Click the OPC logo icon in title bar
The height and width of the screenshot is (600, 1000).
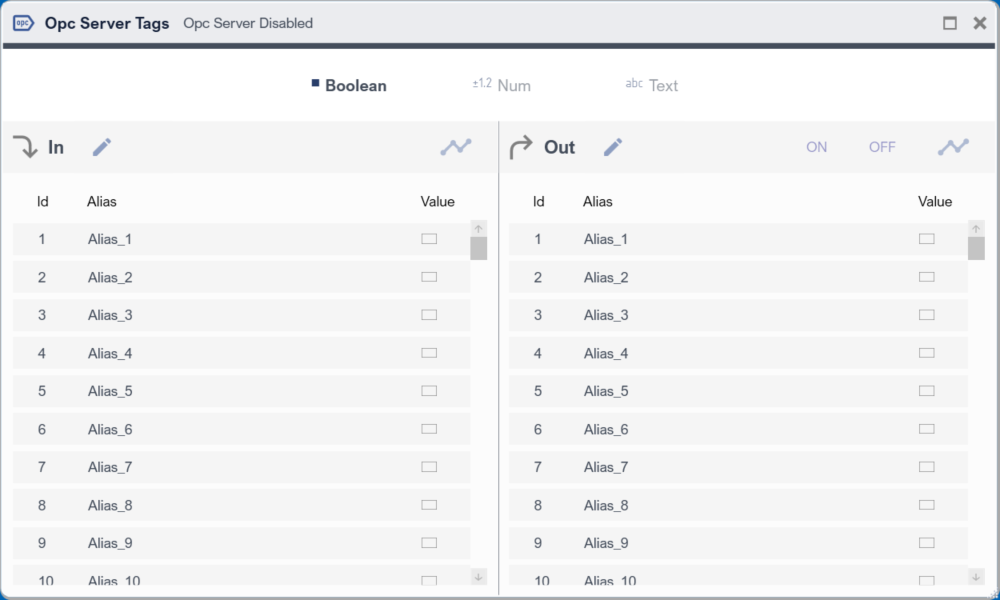click(x=23, y=23)
